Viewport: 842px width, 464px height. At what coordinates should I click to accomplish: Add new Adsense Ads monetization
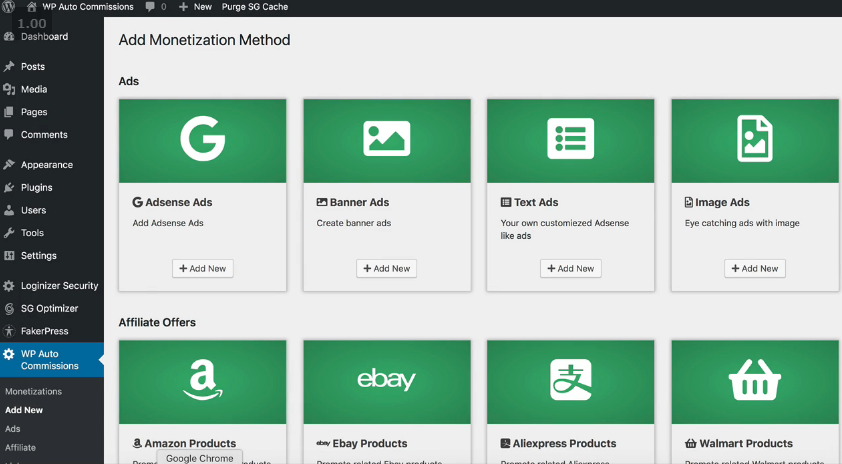[x=202, y=269]
